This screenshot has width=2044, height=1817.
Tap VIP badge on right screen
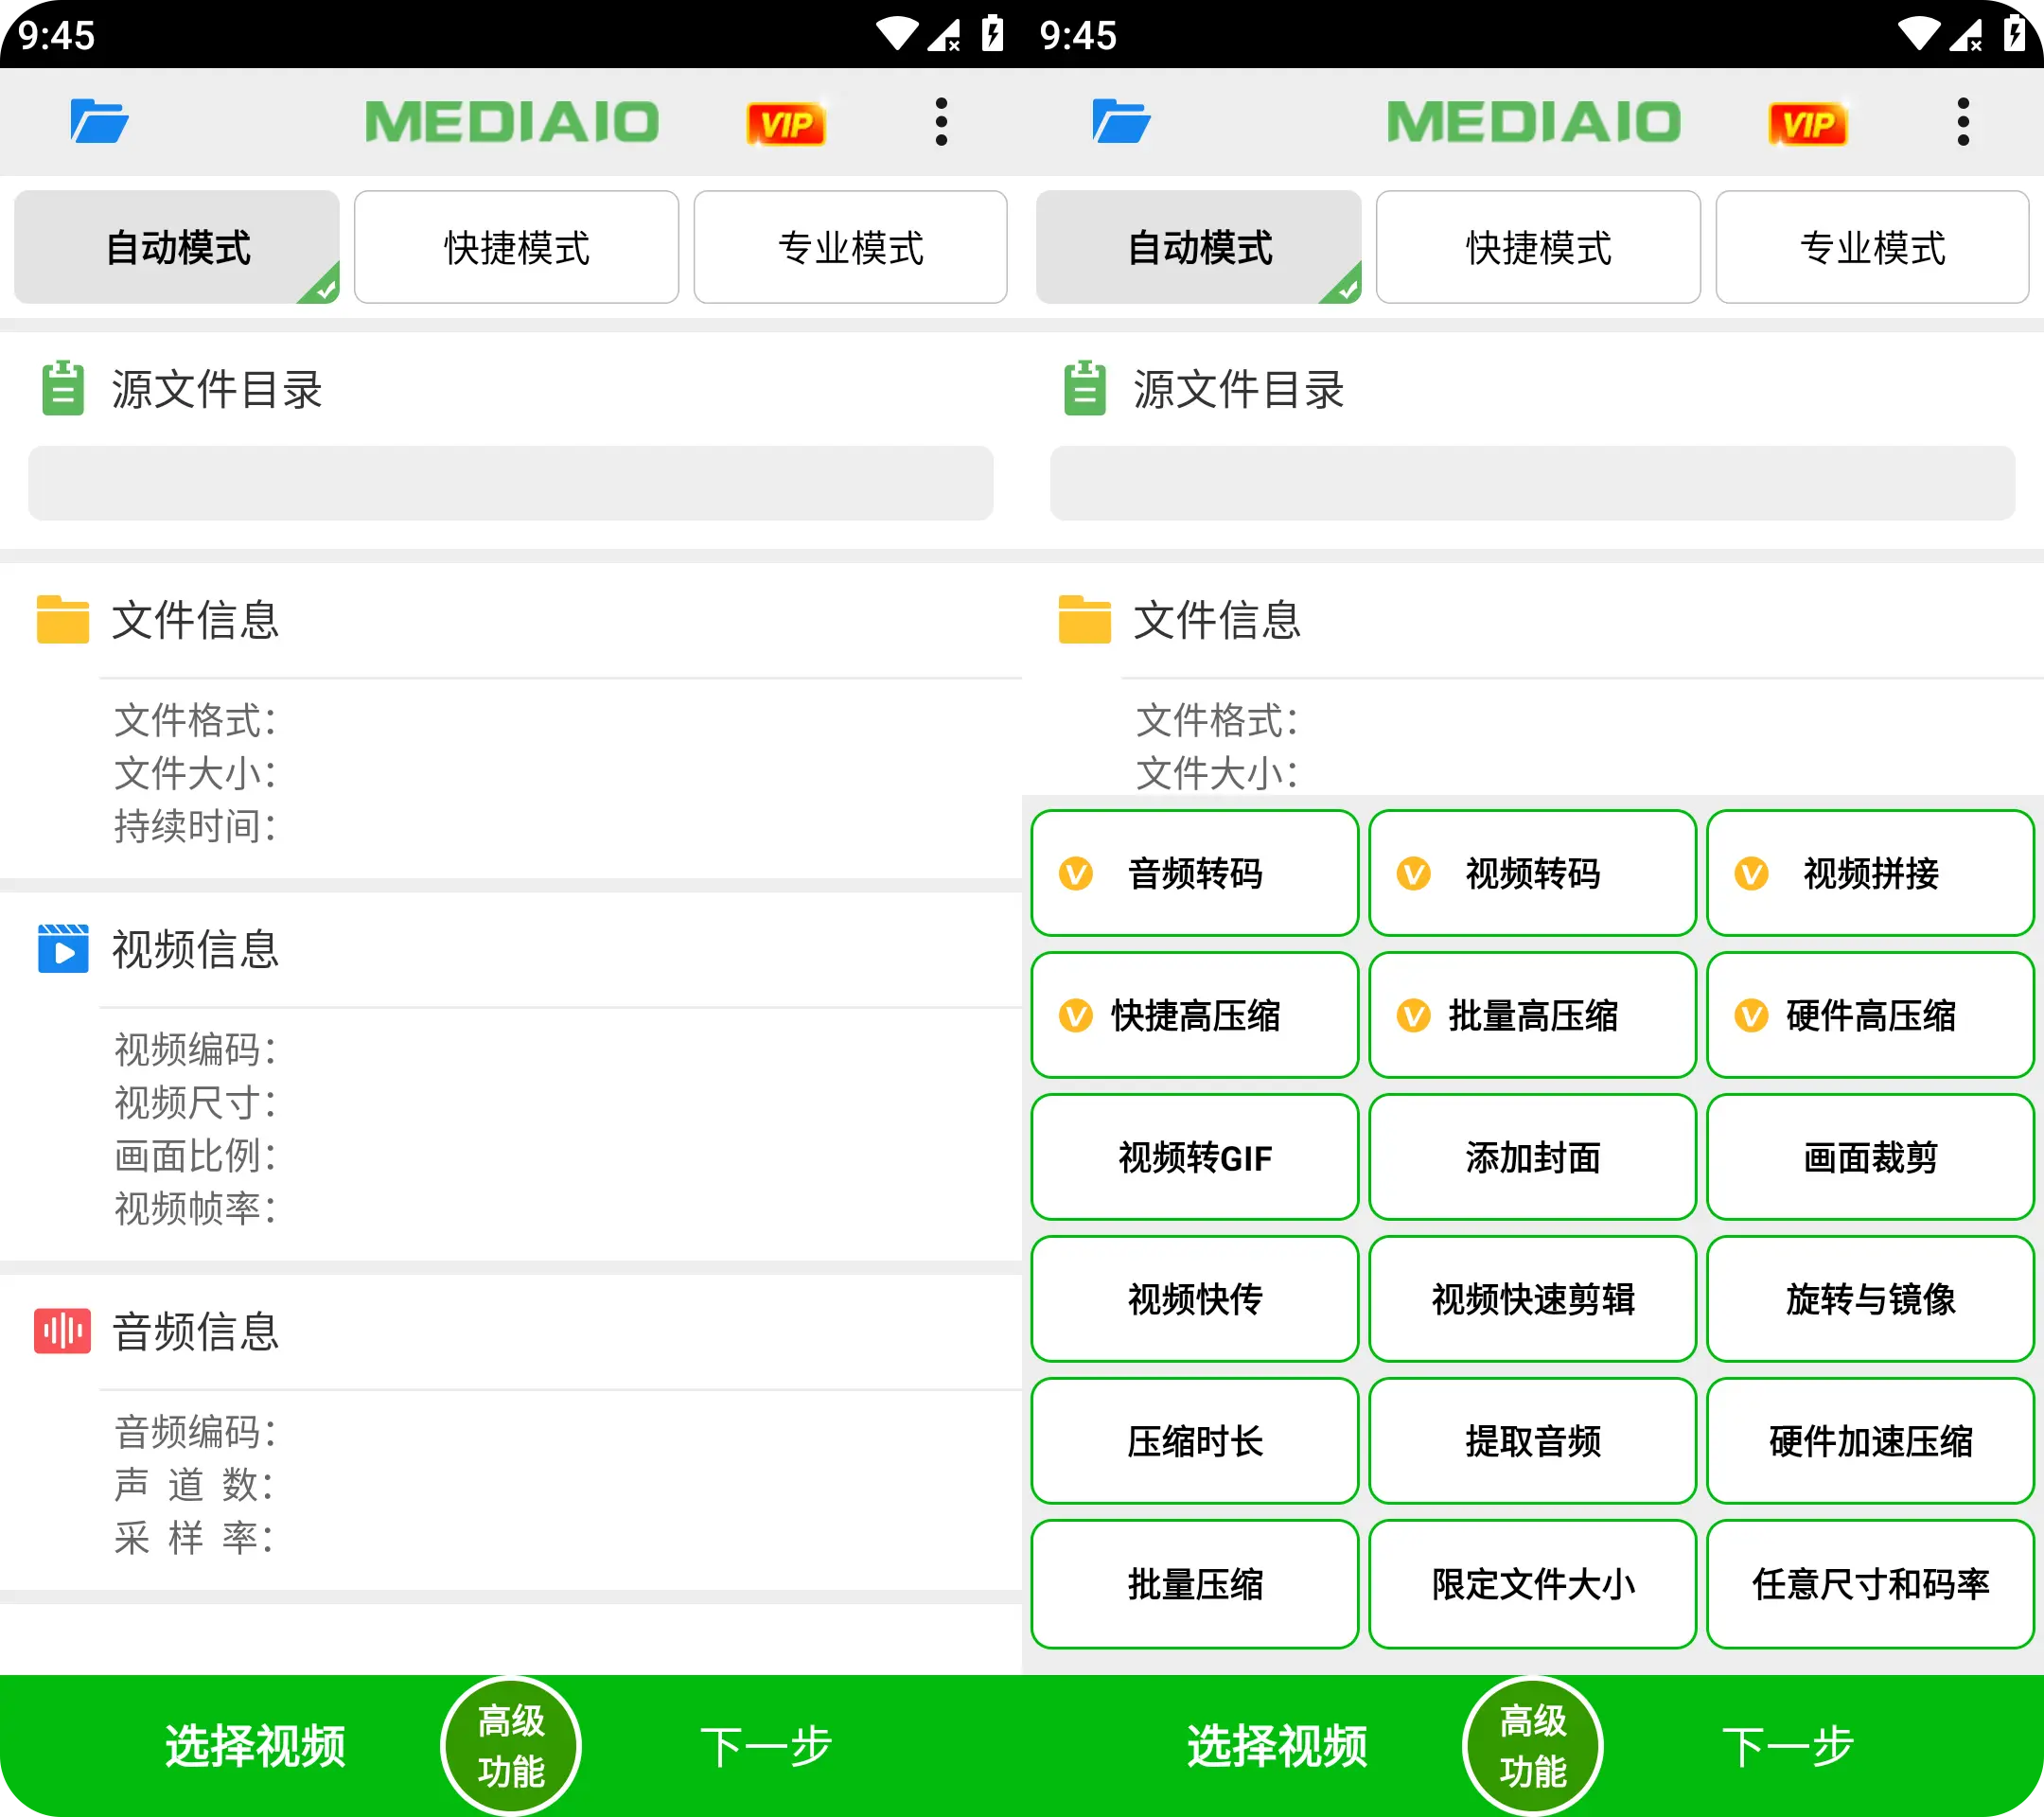(1808, 124)
